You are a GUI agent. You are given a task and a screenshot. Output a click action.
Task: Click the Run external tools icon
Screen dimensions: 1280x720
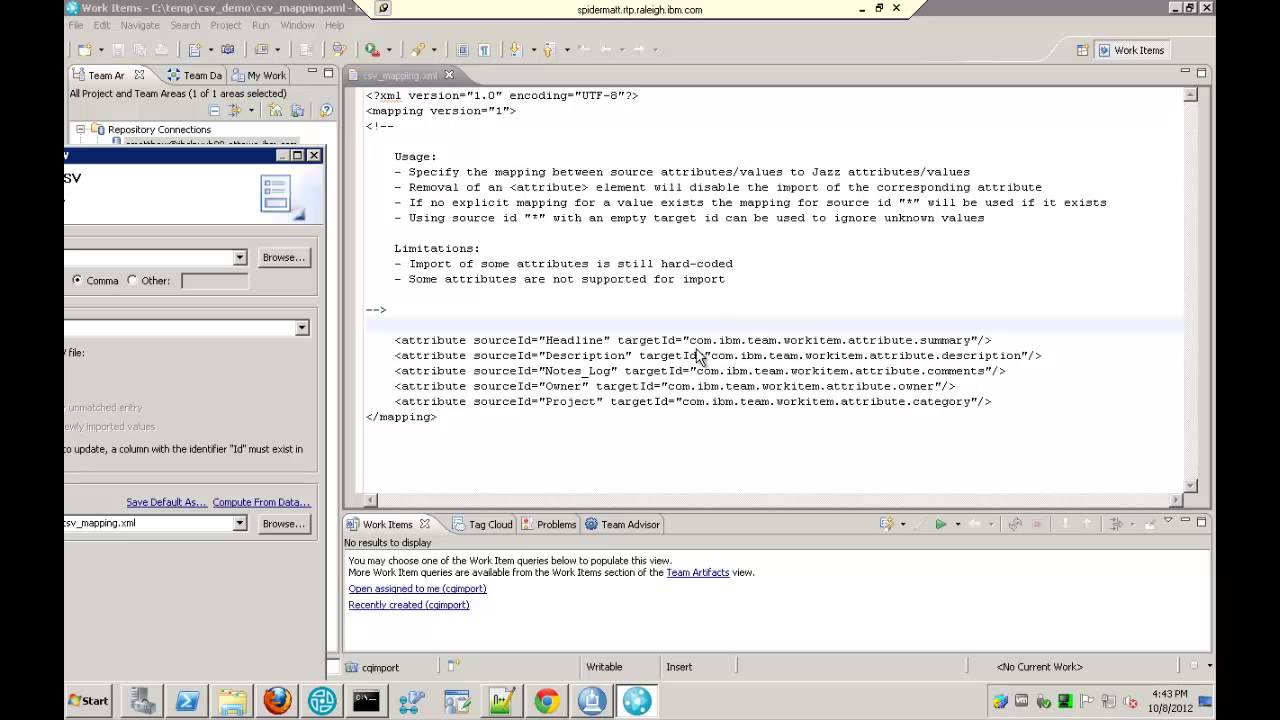pos(372,50)
